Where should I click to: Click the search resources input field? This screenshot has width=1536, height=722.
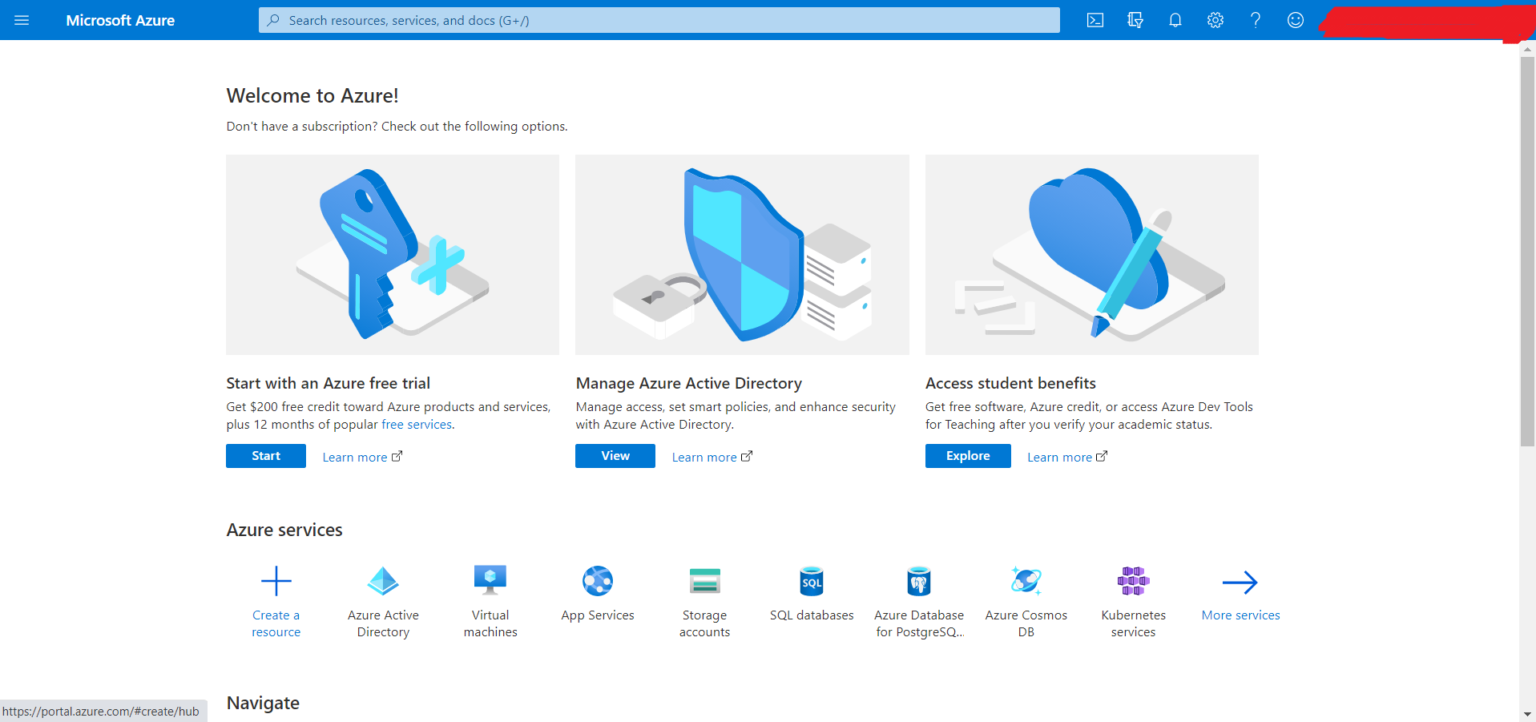(x=659, y=20)
